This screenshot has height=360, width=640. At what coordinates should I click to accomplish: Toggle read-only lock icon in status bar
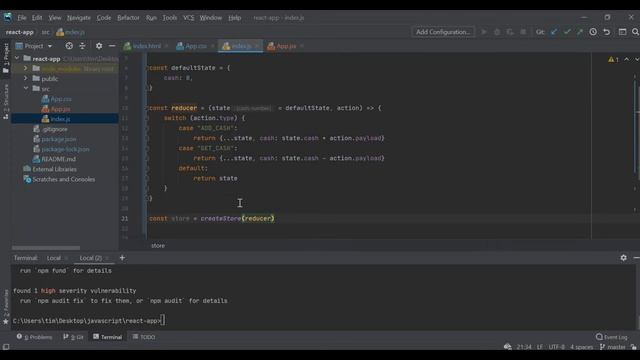634,347
